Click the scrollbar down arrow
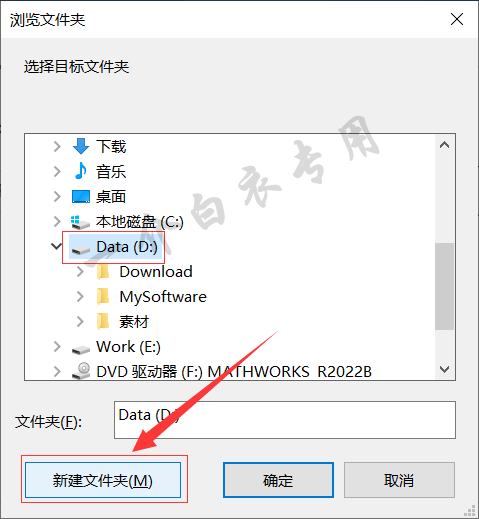Screen dimensions: 479x519 click(444, 369)
